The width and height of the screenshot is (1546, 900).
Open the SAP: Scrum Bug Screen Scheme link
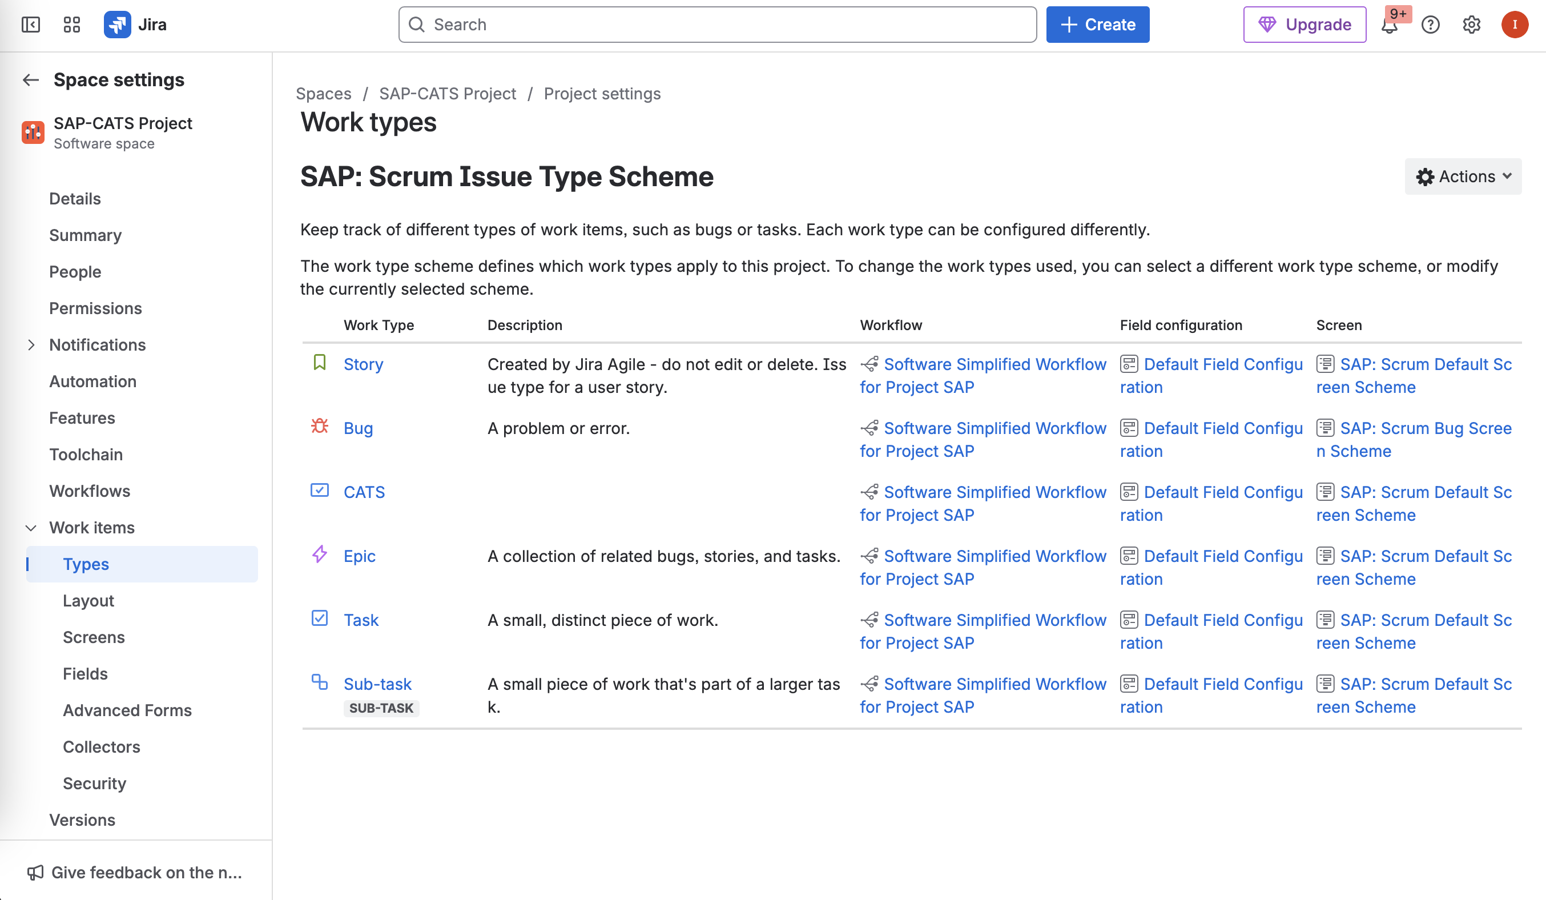click(1413, 439)
